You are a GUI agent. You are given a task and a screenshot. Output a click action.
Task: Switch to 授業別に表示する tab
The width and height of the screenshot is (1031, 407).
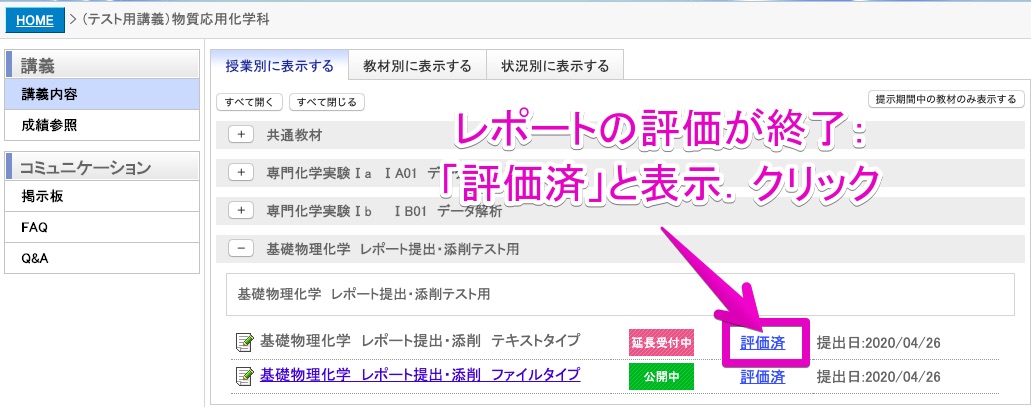point(279,66)
